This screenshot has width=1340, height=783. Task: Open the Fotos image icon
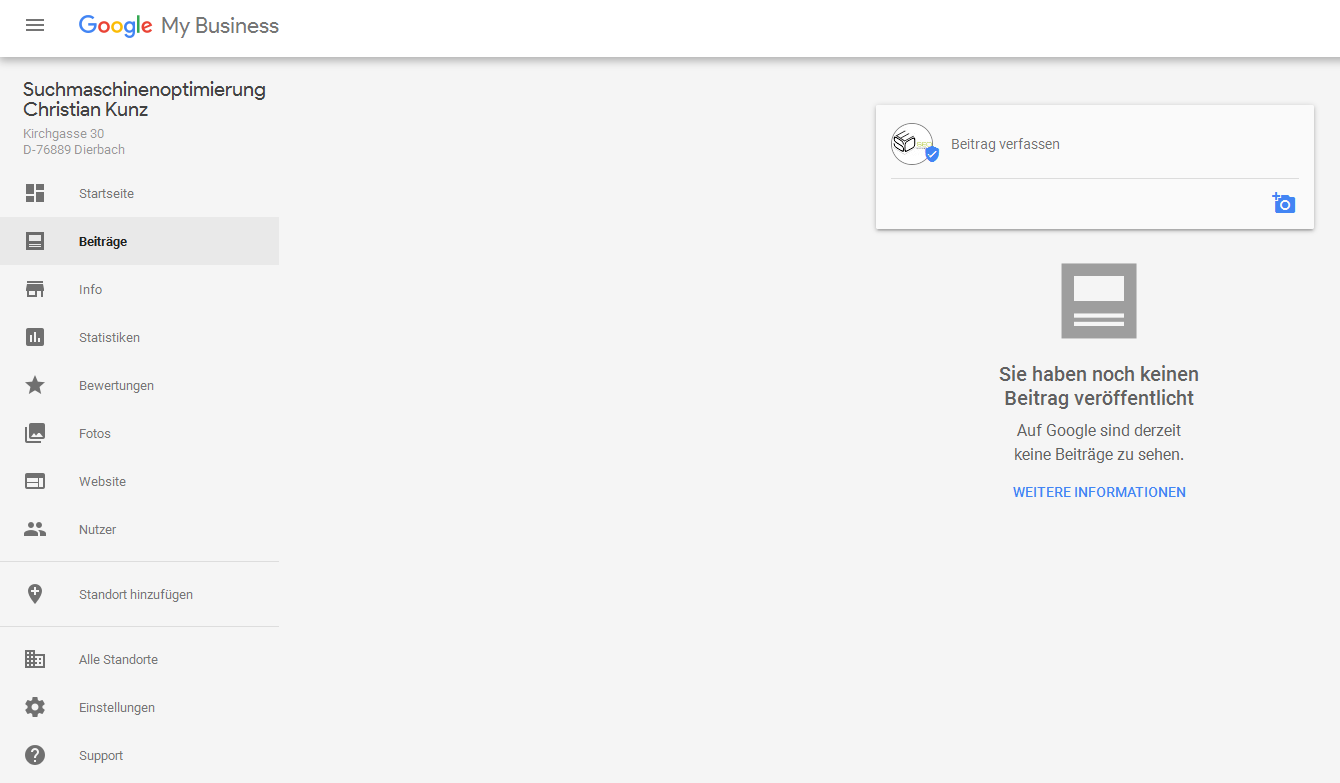tap(35, 433)
